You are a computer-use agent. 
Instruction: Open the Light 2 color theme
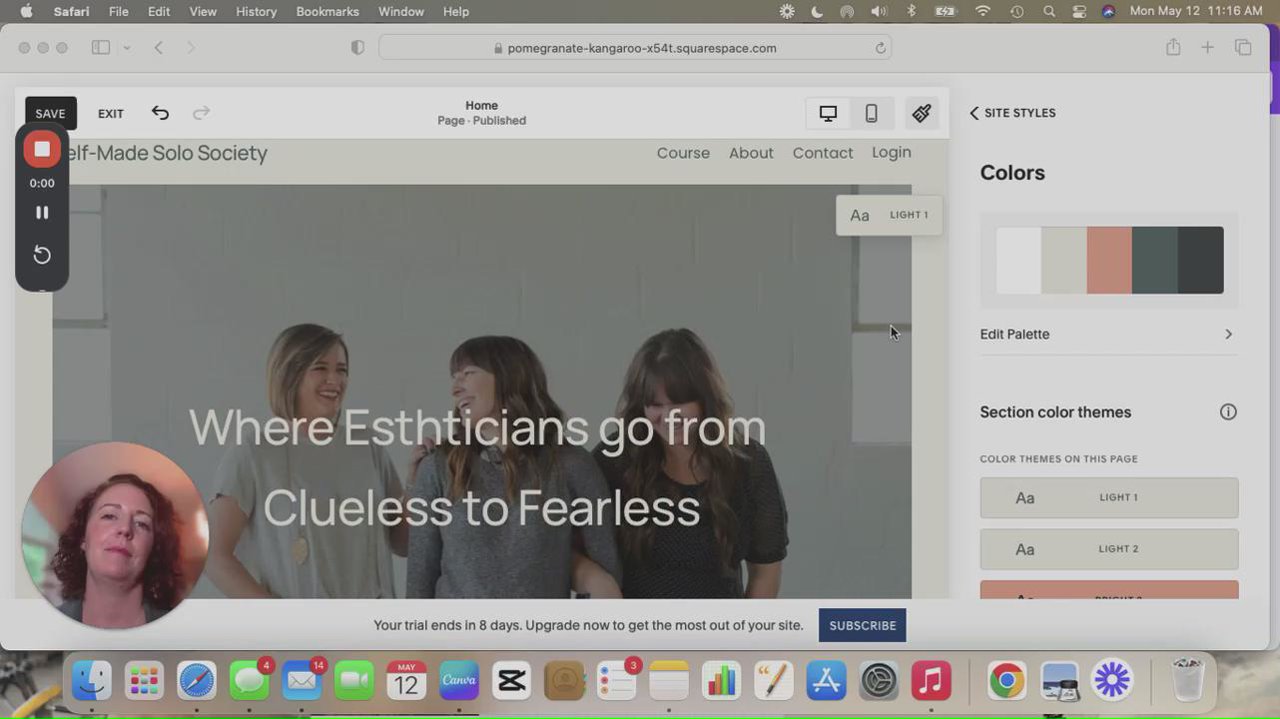coord(1109,549)
